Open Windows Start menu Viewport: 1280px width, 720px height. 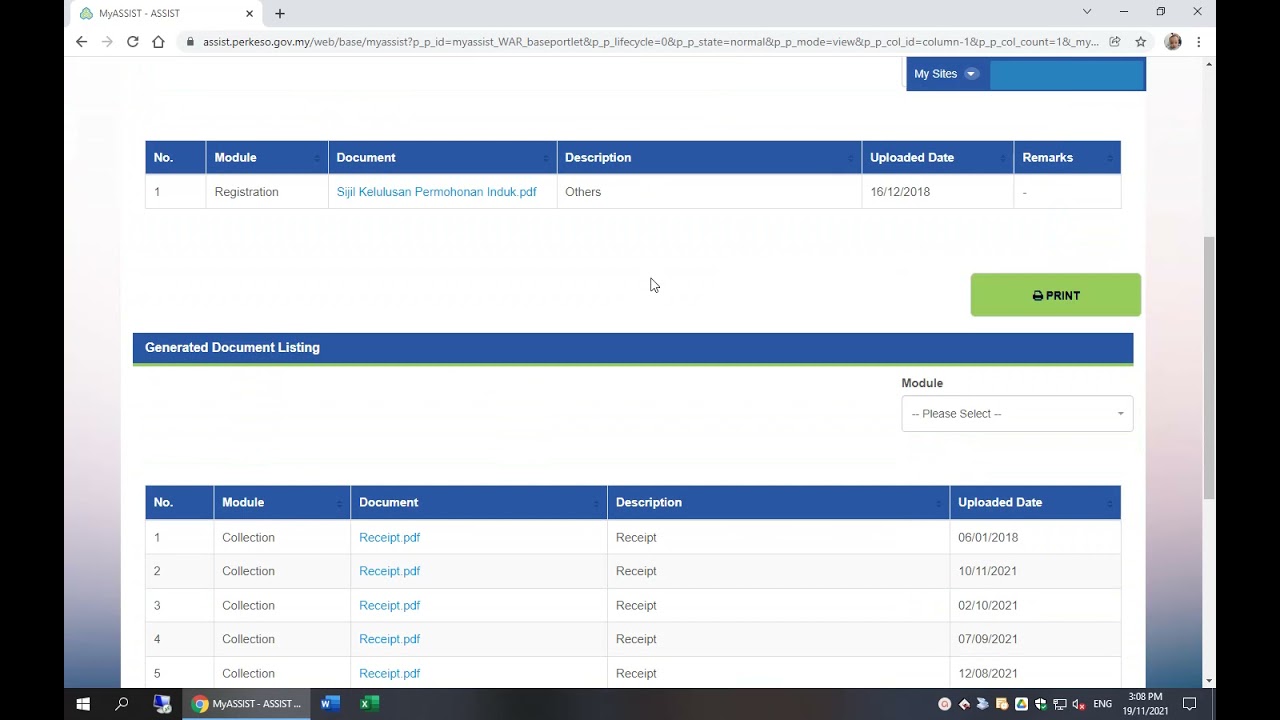(83, 704)
